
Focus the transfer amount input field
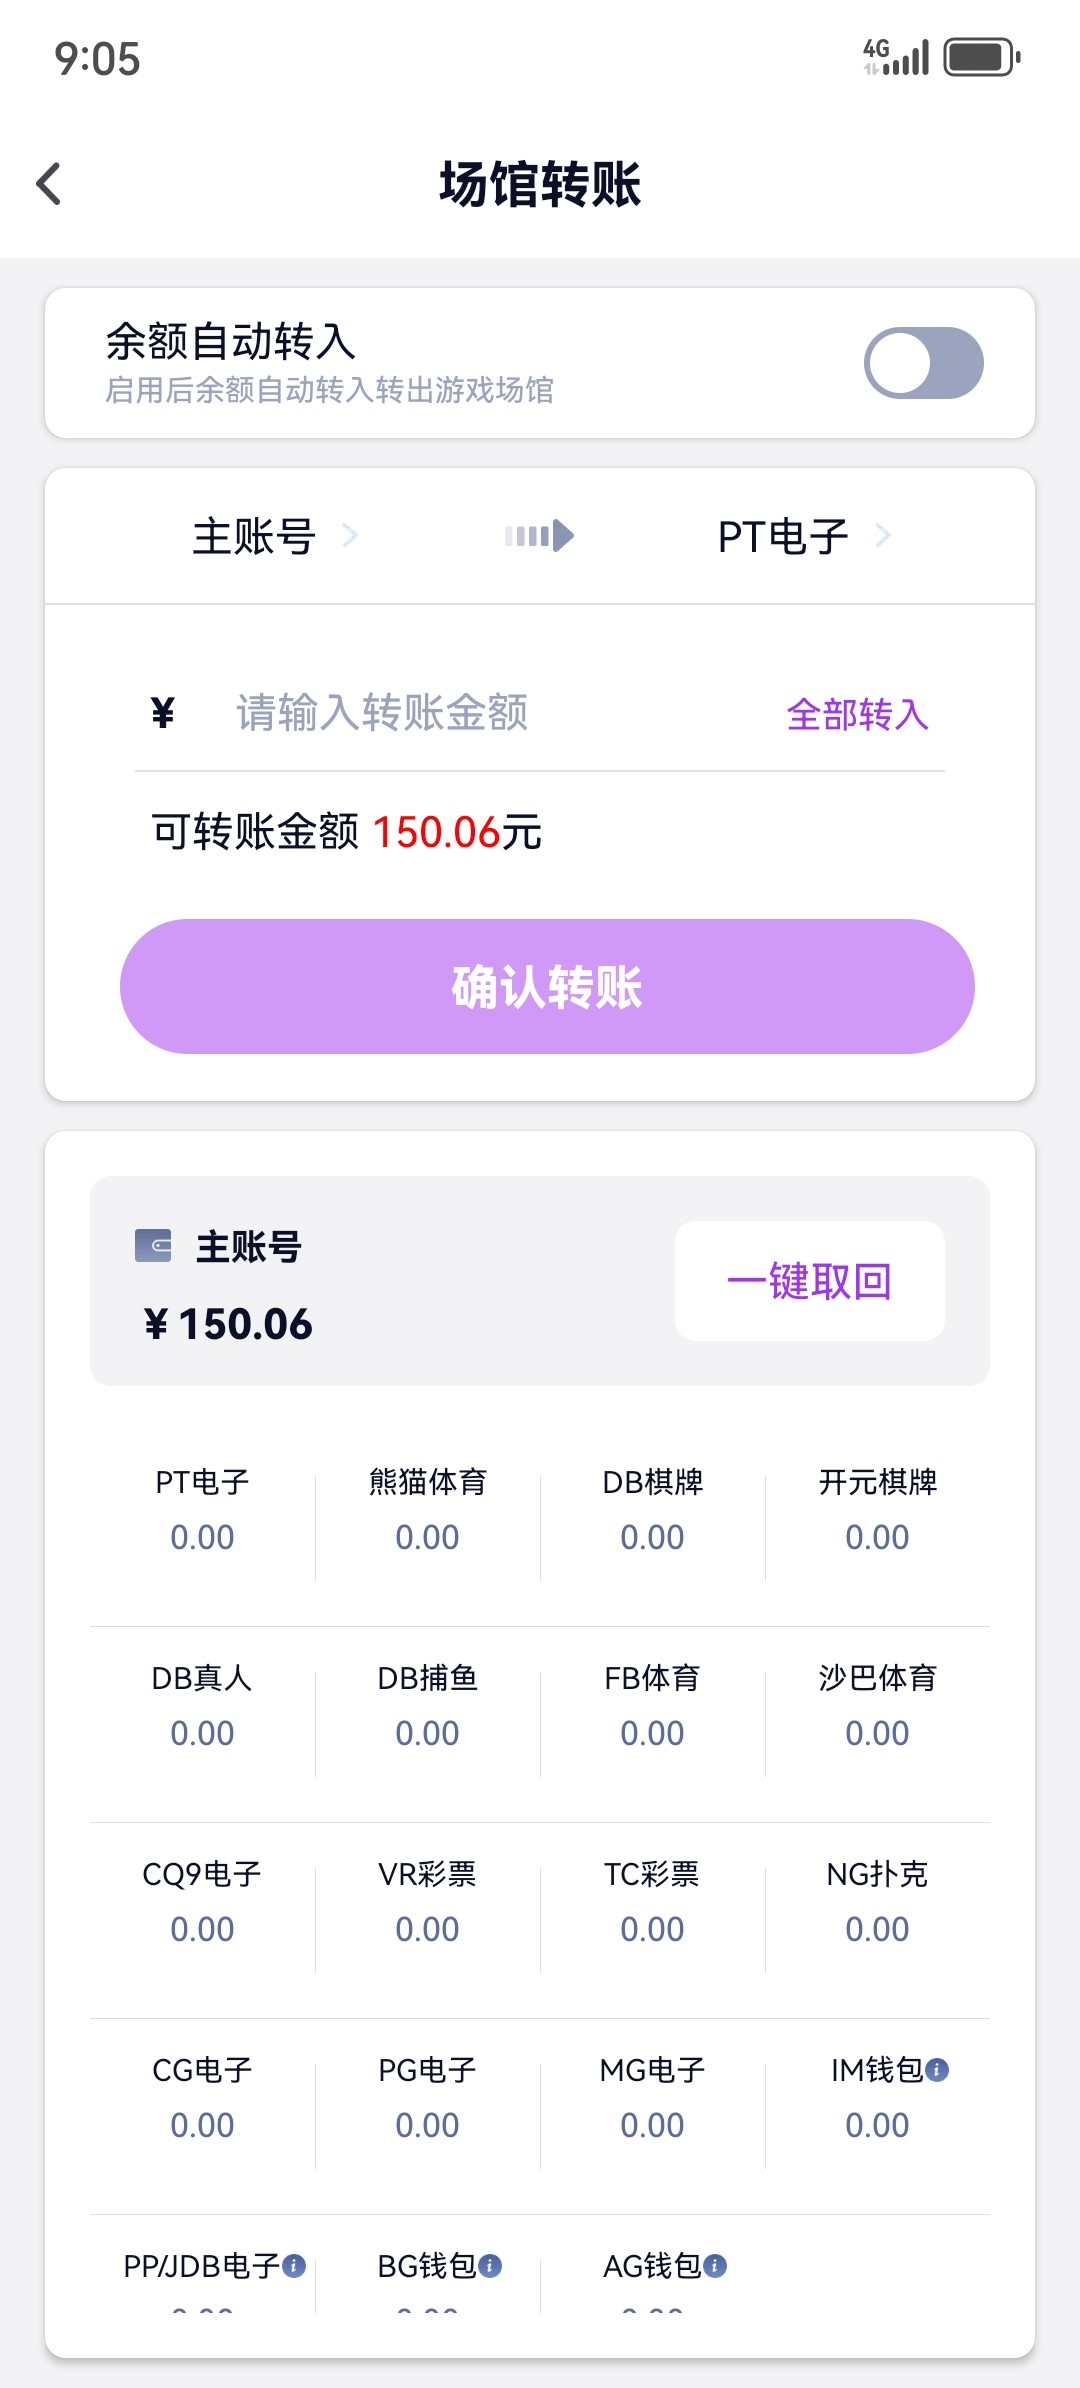pyautogui.click(x=480, y=713)
